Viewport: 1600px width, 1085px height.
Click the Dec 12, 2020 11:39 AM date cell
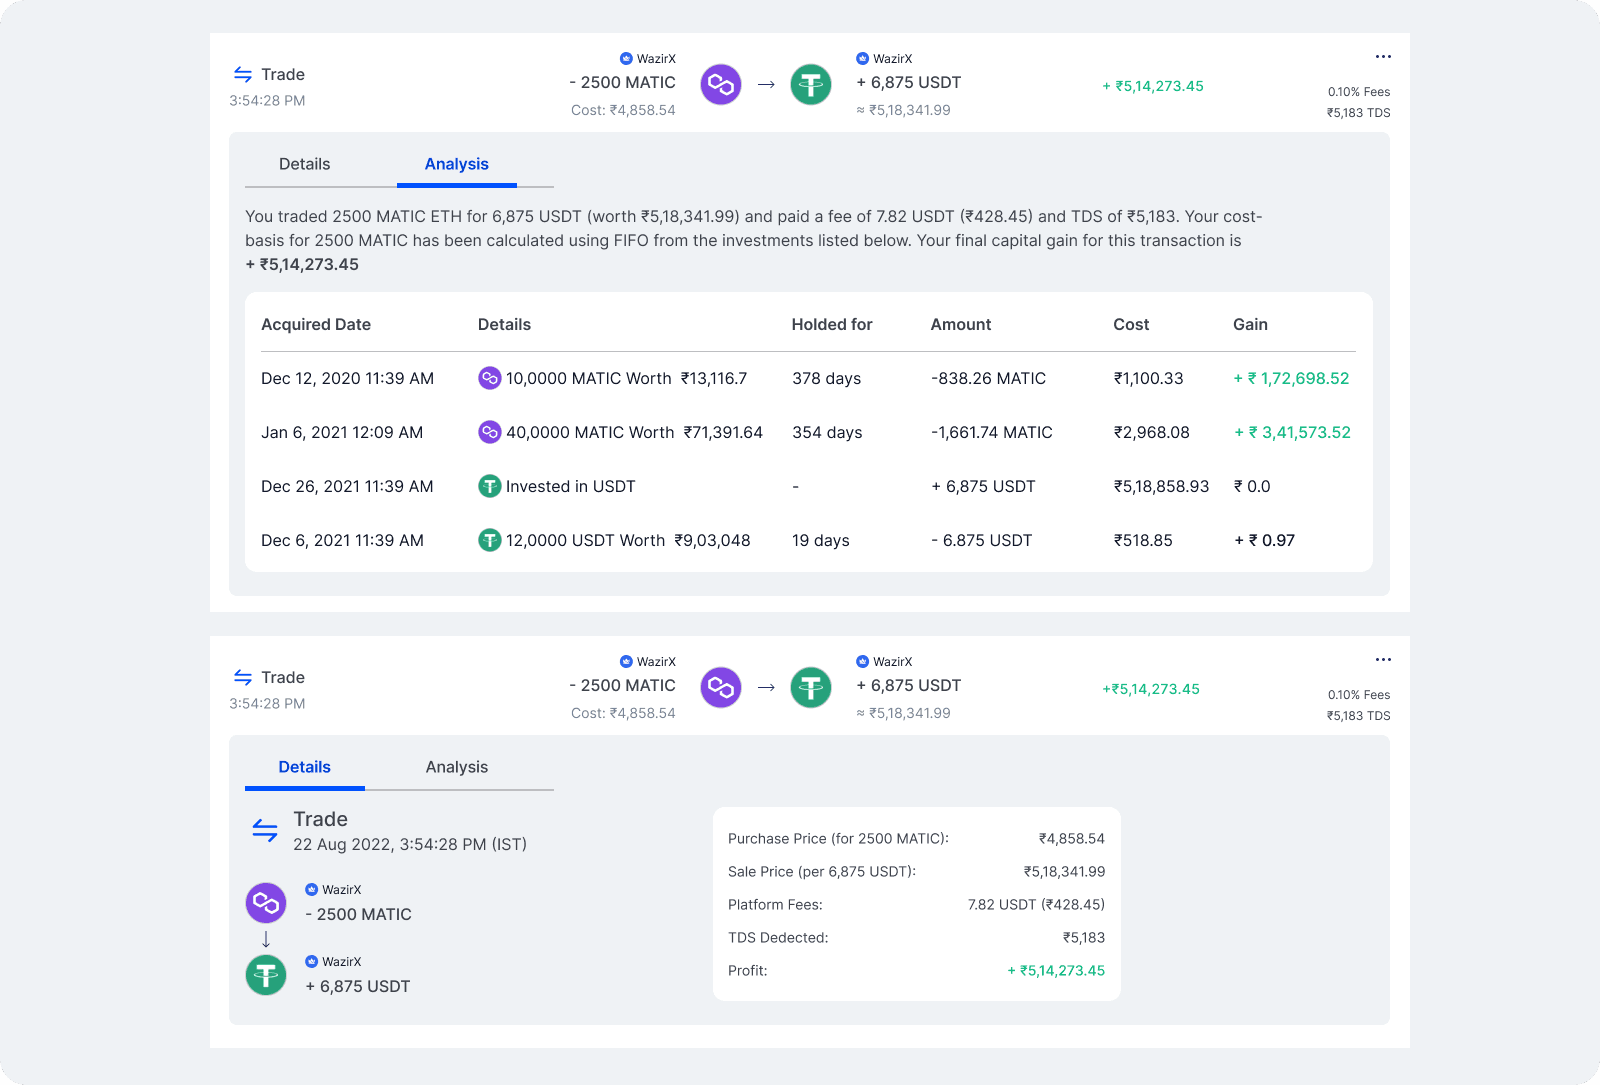click(x=347, y=378)
